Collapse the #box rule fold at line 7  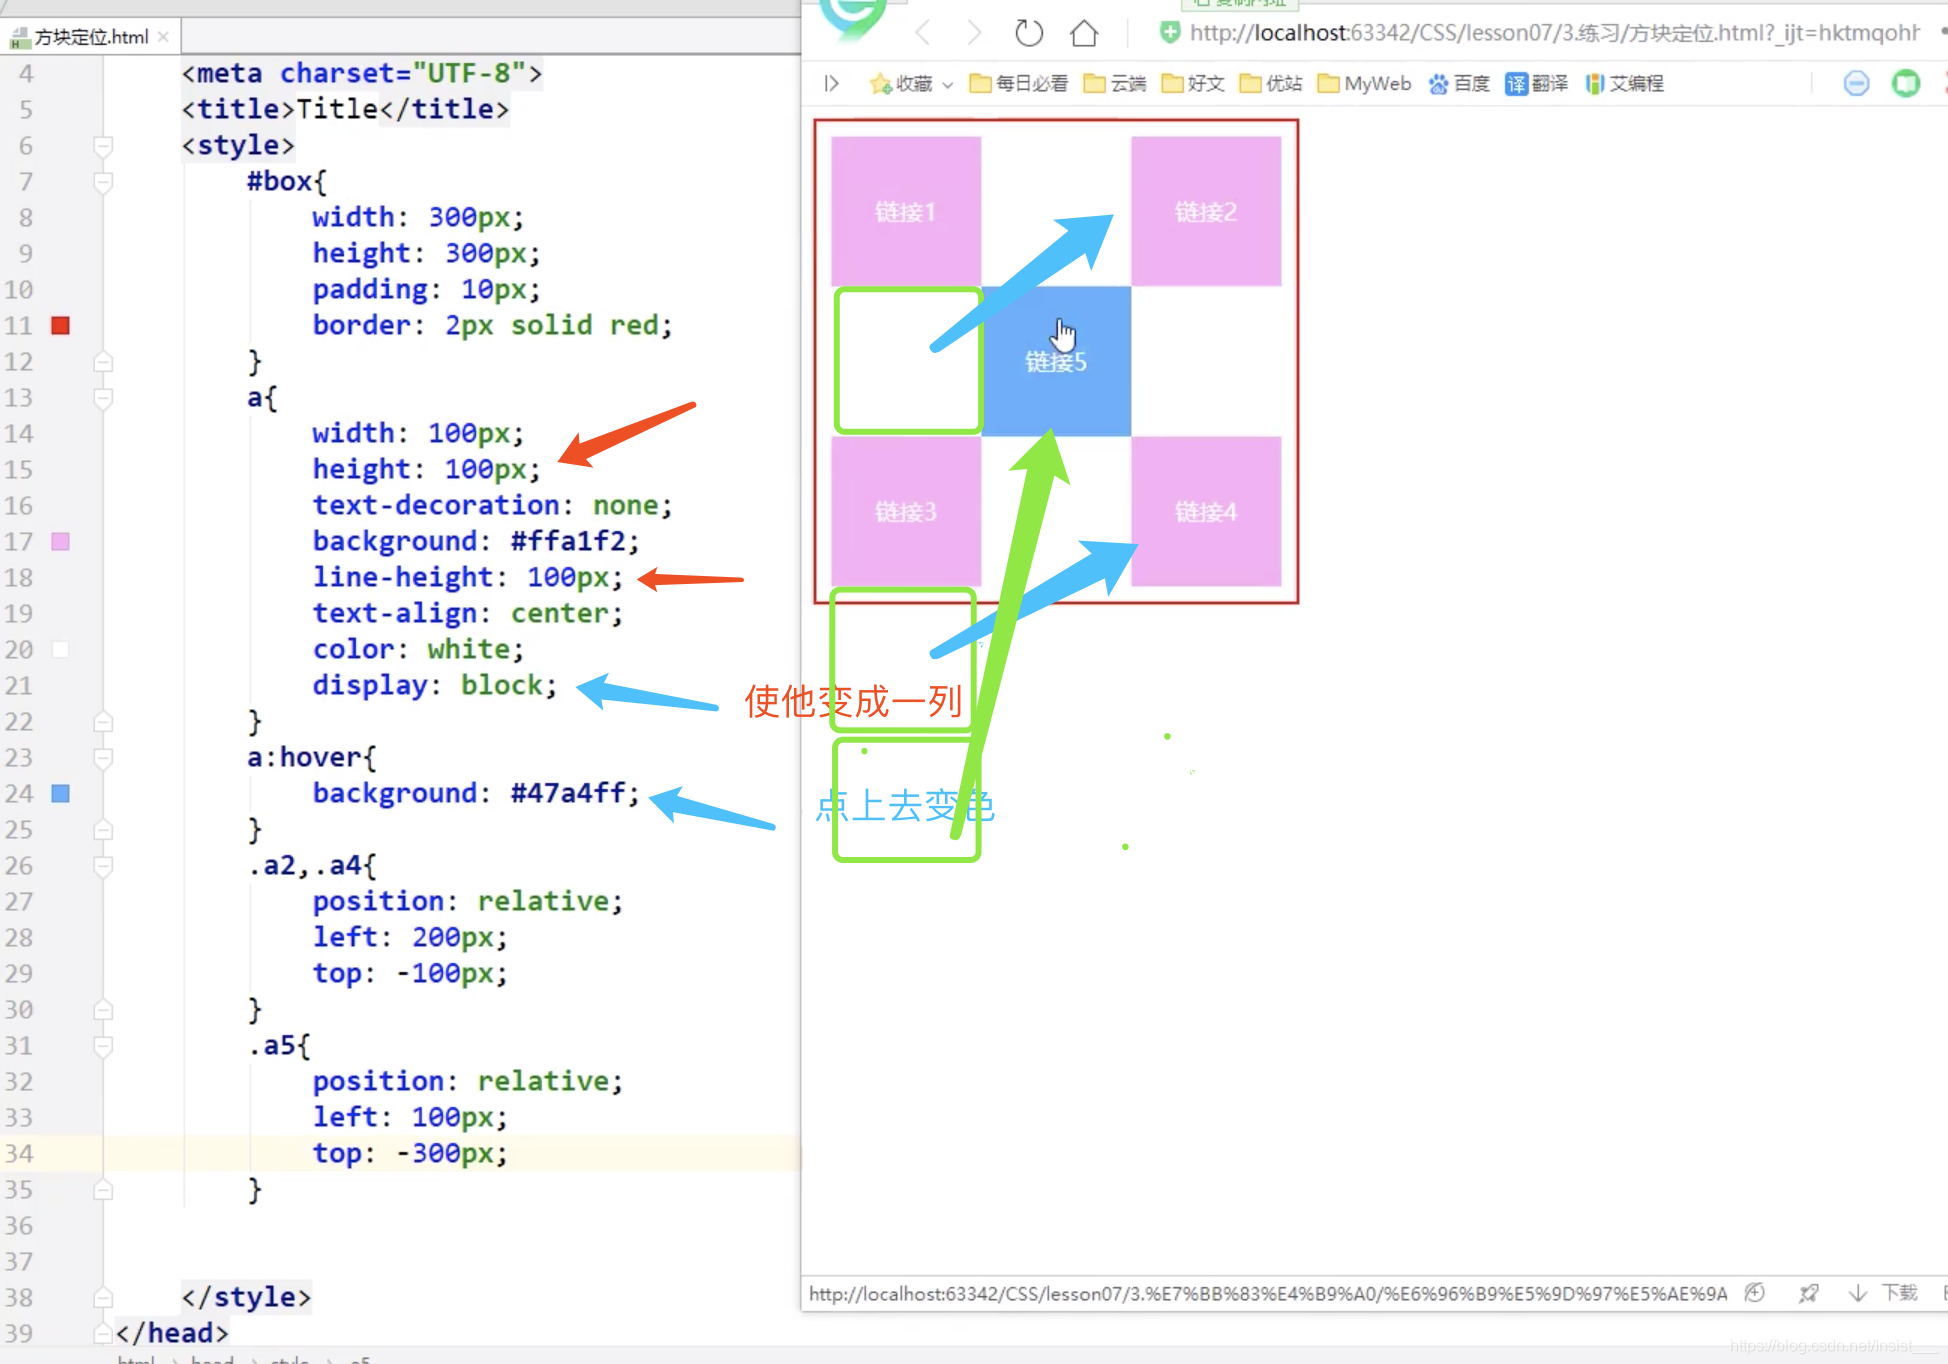[103, 182]
